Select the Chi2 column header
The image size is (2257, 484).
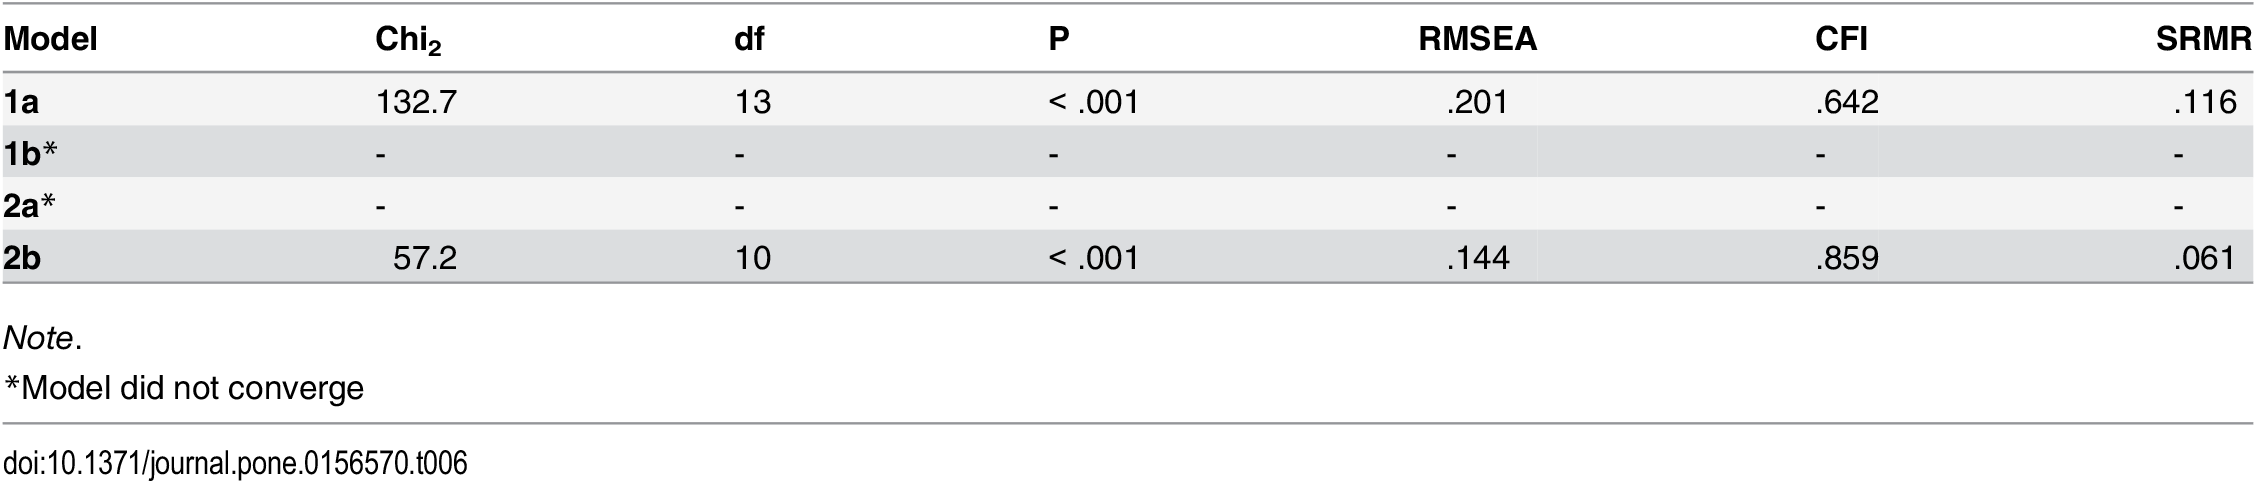coord(409,41)
